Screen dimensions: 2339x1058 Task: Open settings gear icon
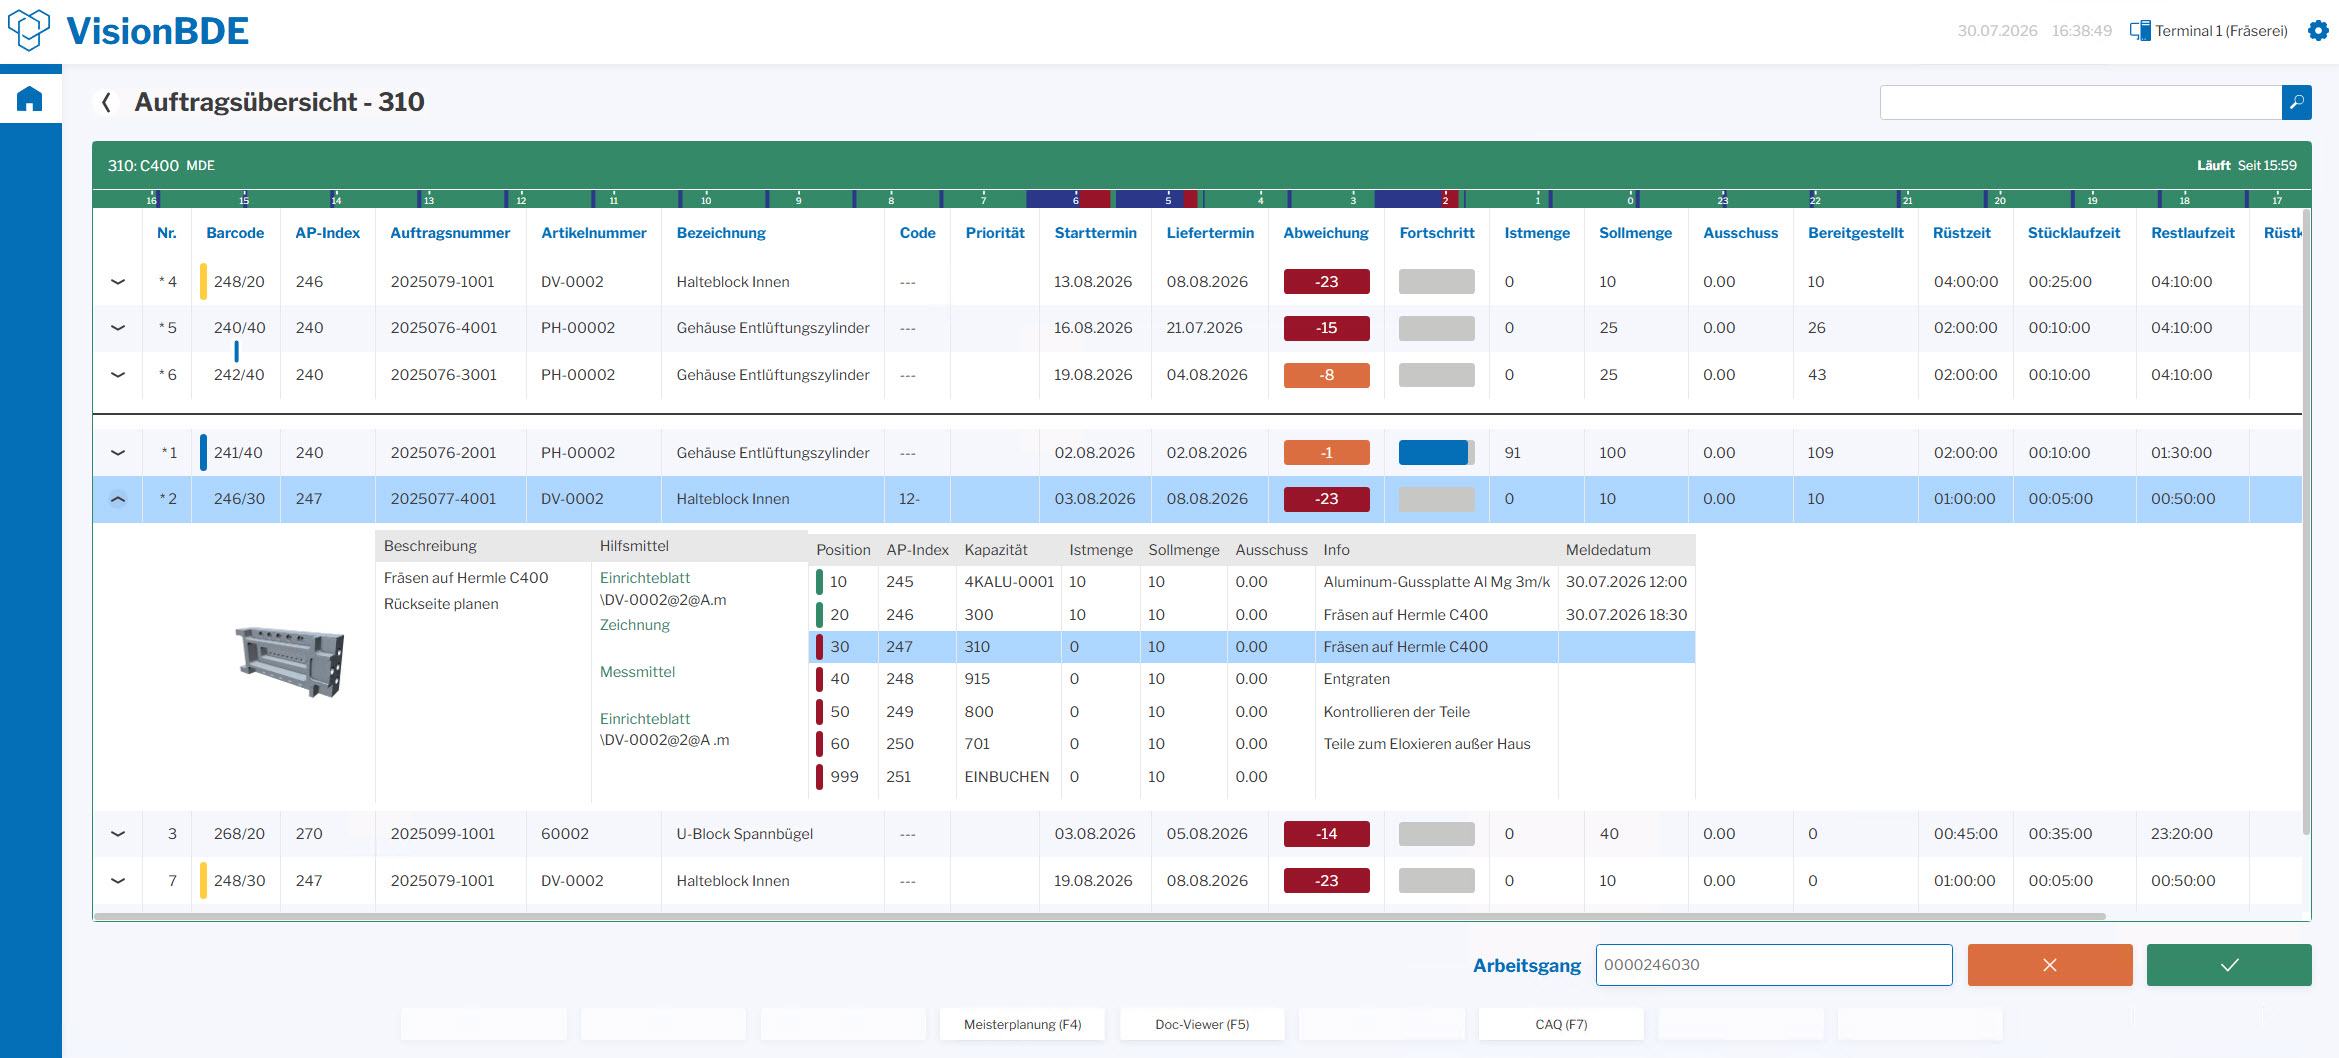point(2318,31)
